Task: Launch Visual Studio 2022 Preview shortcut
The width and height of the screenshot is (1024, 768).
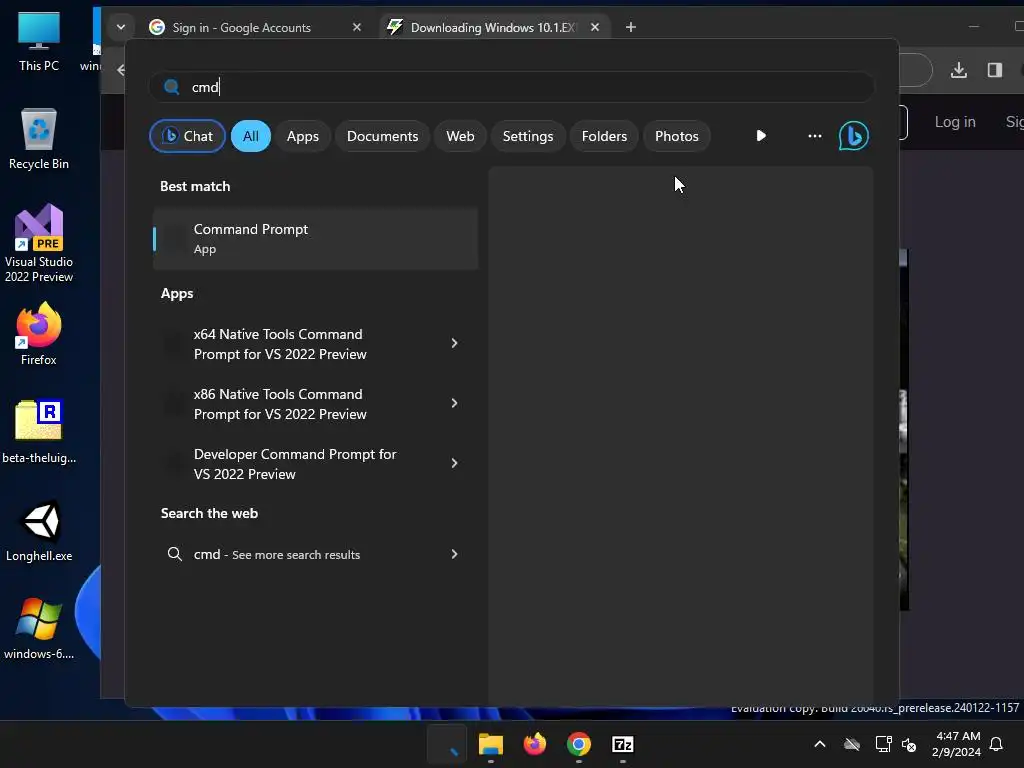Action: click(39, 244)
